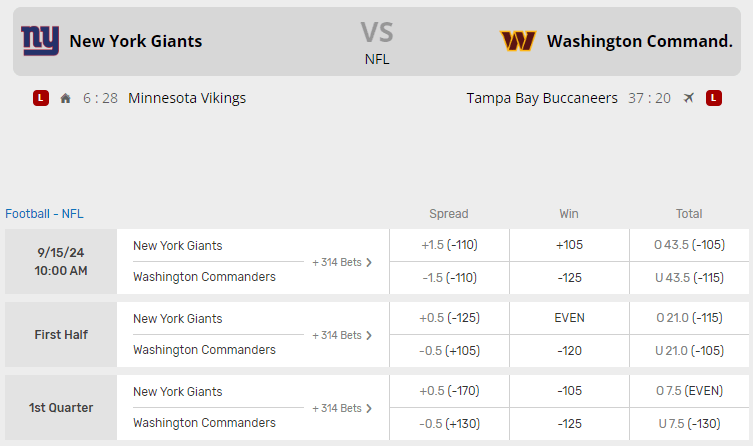
Task: Select Giants +1.5 (-110) spread bet
Action: point(449,245)
